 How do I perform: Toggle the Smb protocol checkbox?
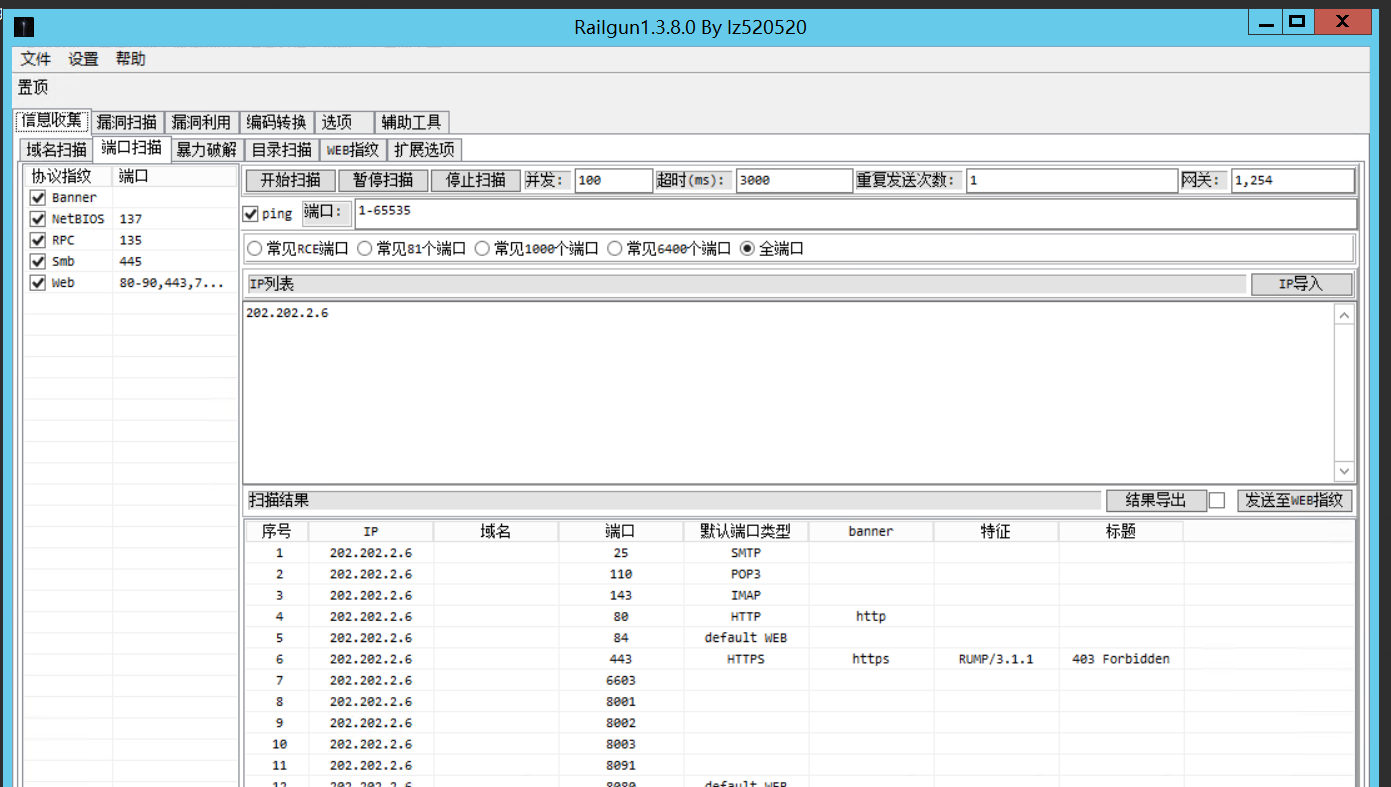tap(38, 262)
